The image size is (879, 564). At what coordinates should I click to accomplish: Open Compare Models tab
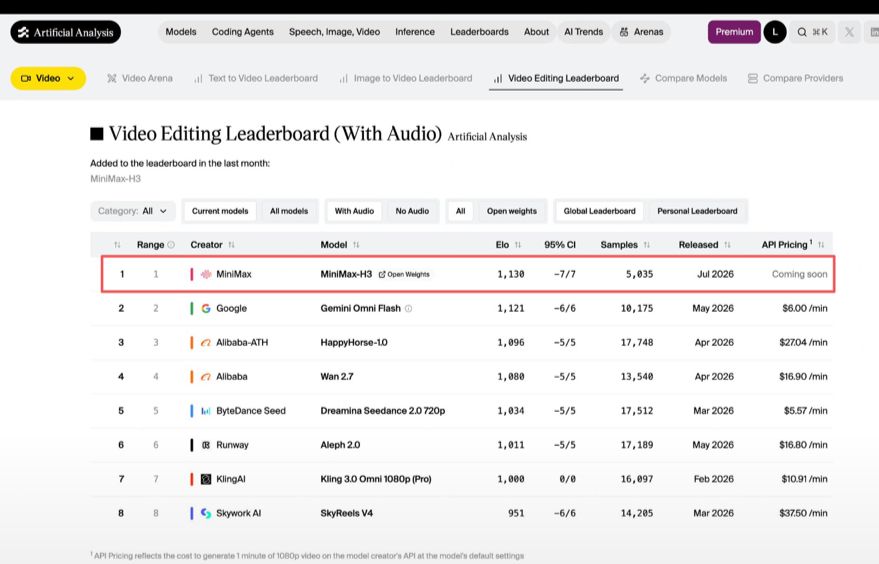point(683,78)
